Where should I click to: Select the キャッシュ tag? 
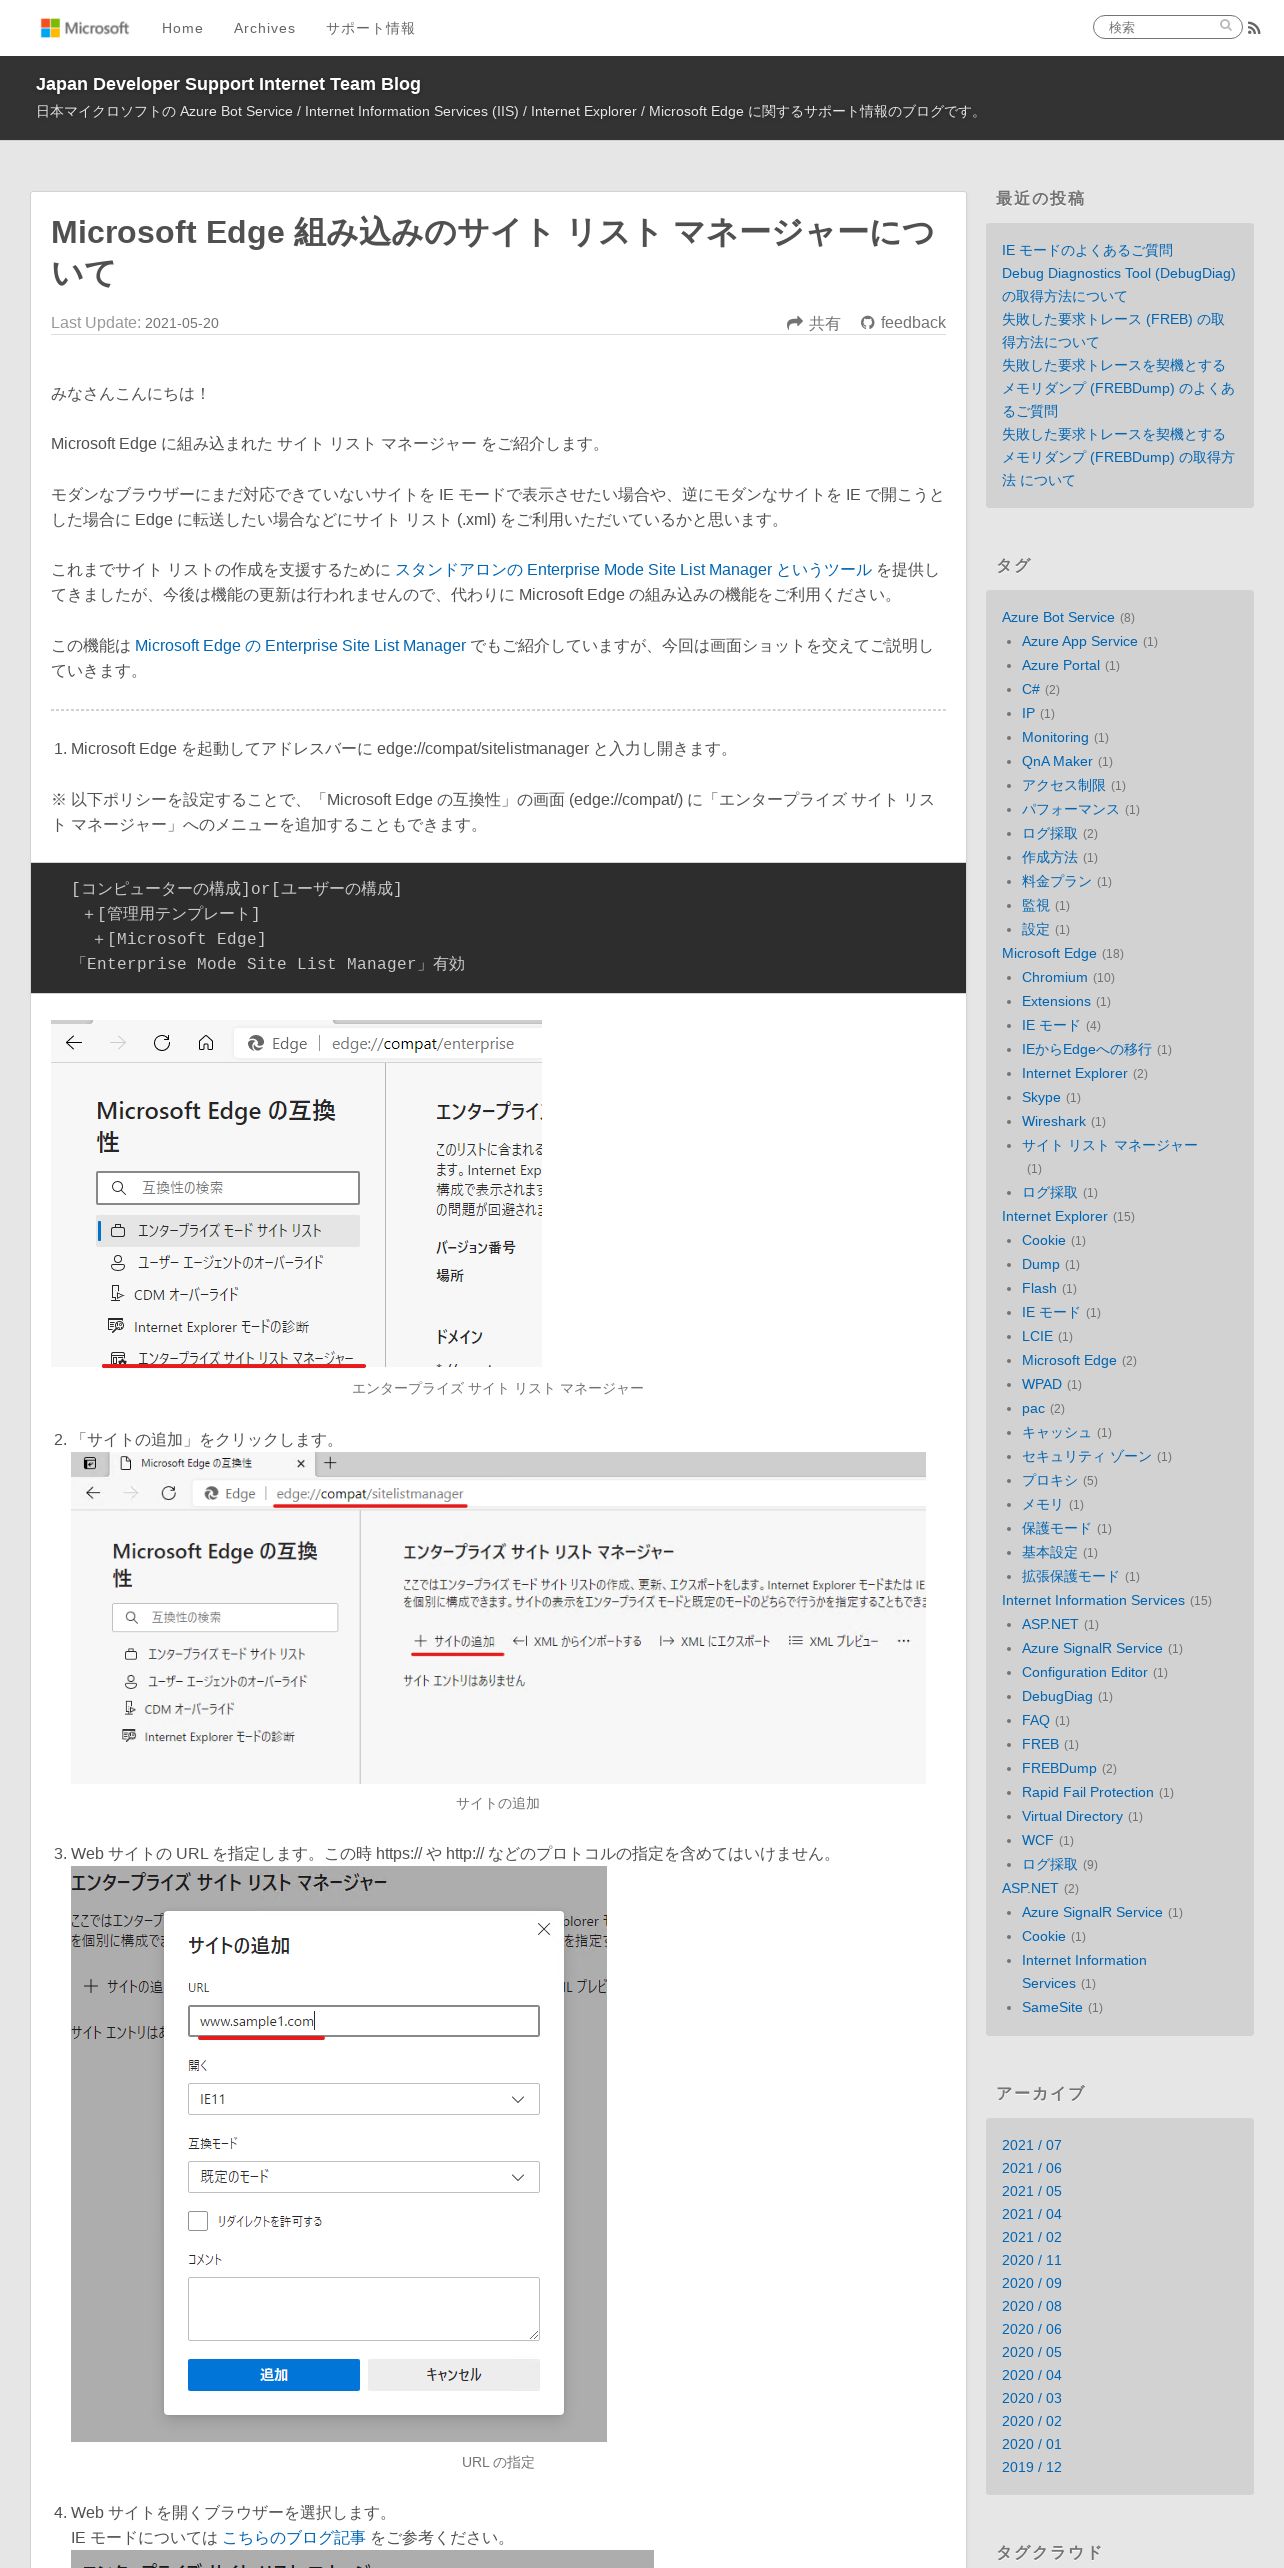[x=1056, y=1432]
